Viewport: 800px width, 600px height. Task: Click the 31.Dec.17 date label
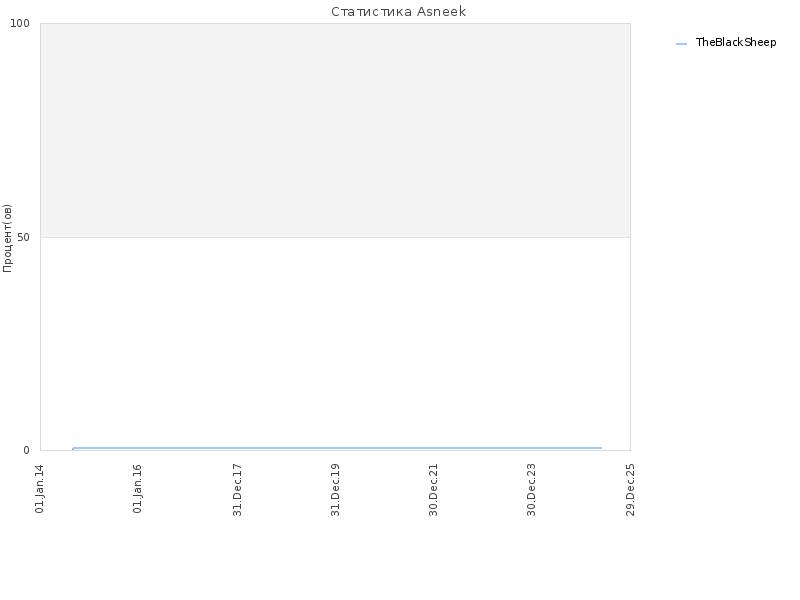click(237, 490)
